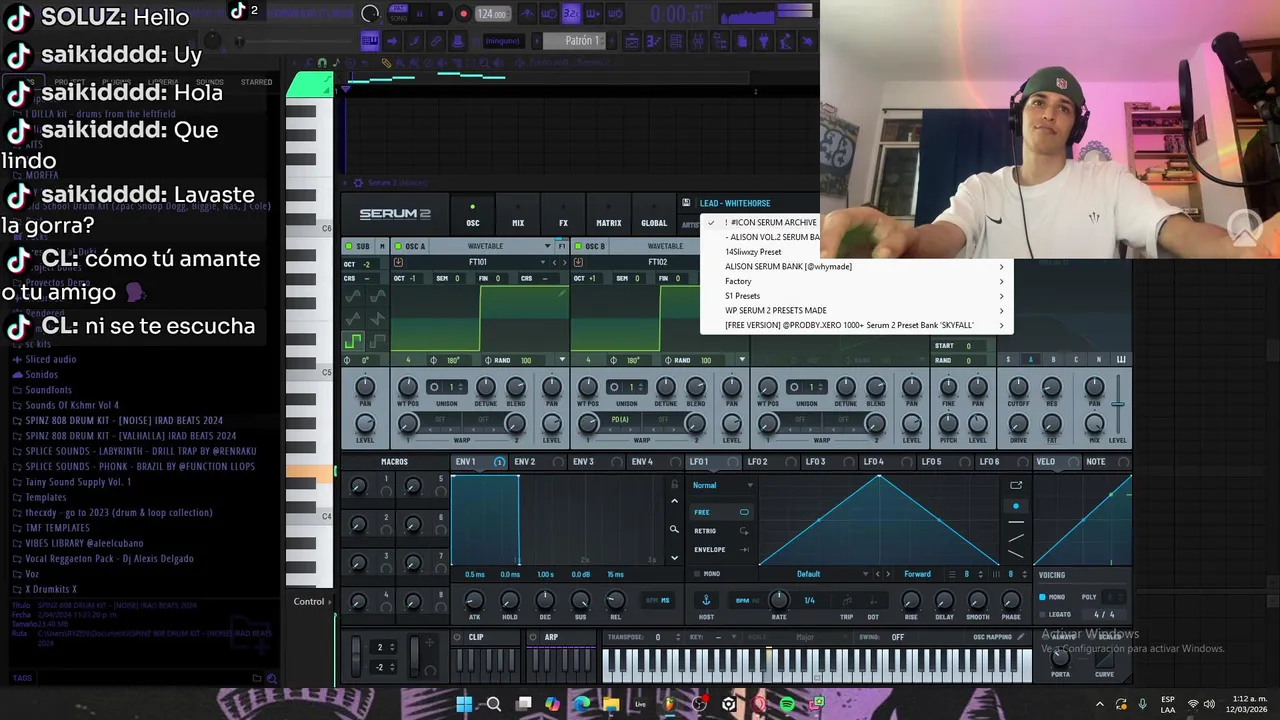Screen dimensions: 1280x720
Task: Open taskbar Search magnifier icon
Action: (493, 704)
